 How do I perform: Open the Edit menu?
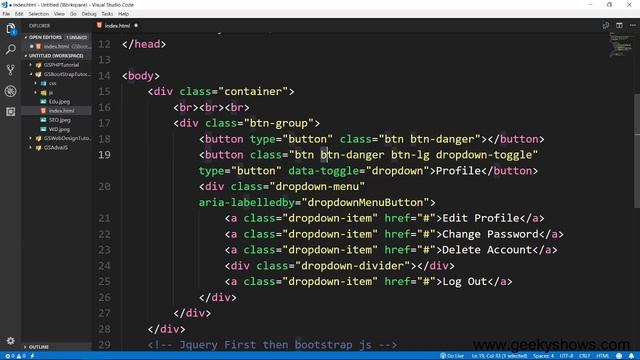(x=19, y=14)
